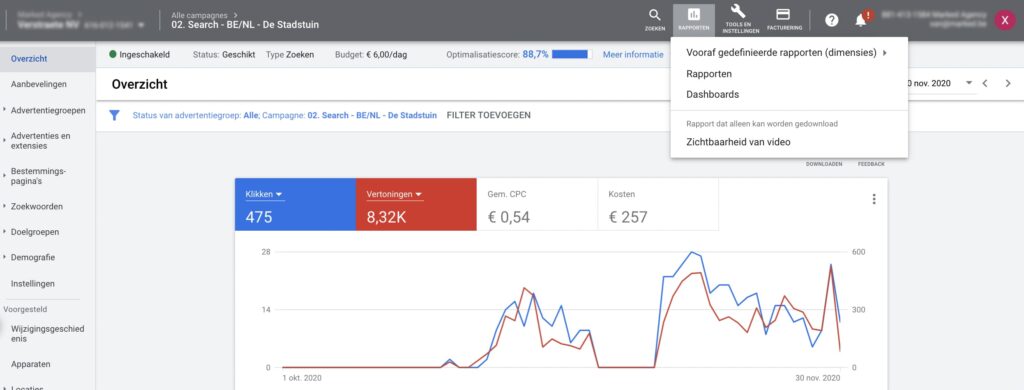Select the red Vertoningen metric tile

point(416,205)
